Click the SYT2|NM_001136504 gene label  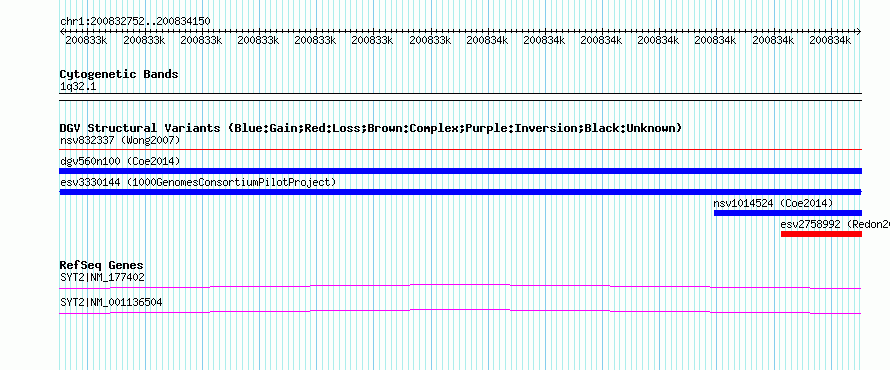pos(111,302)
